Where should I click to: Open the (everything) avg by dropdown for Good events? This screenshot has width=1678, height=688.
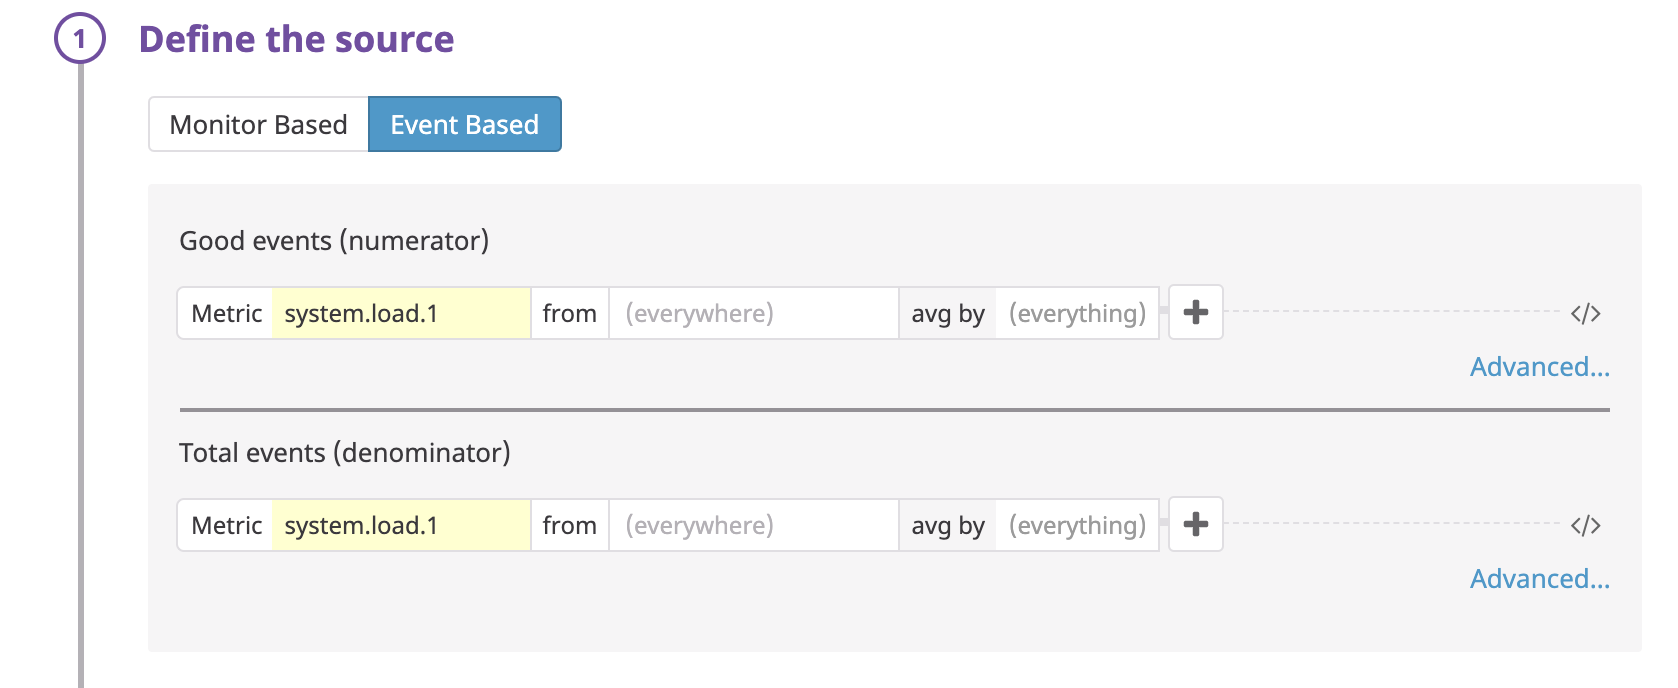point(1076,312)
